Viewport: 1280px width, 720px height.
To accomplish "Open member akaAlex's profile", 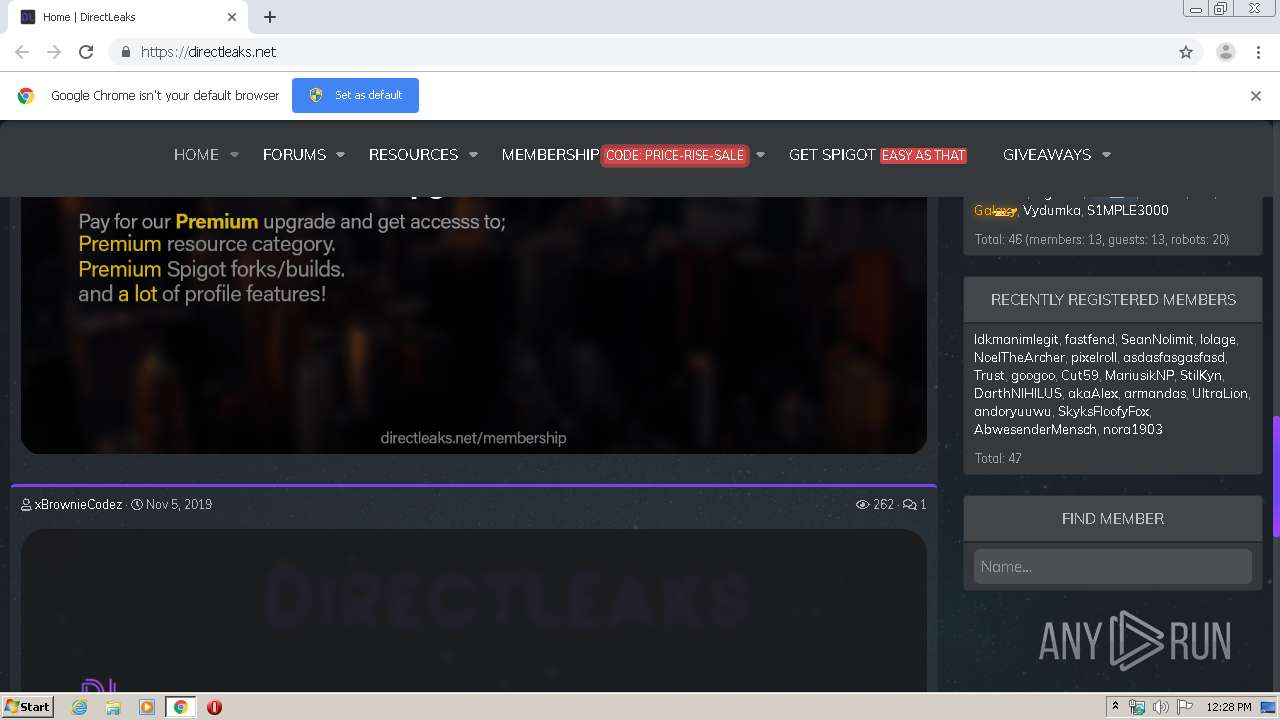I will 1093,394.
